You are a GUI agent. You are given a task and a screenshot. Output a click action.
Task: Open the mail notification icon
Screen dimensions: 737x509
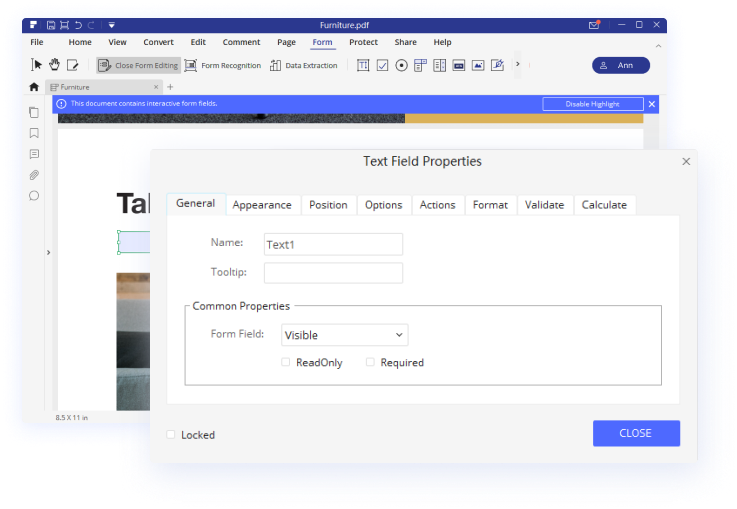tap(594, 25)
